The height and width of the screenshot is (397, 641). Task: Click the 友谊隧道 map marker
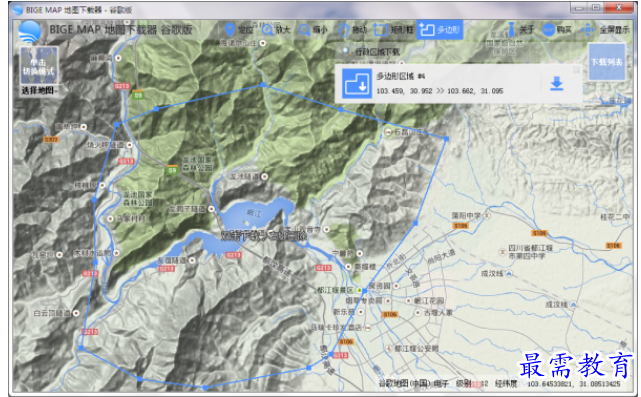pos(192,260)
